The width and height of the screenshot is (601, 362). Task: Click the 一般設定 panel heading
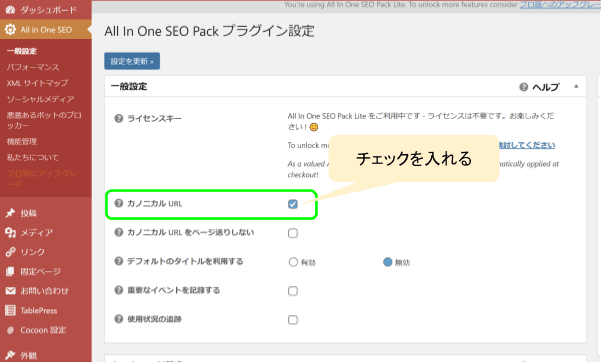click(129, 86)
